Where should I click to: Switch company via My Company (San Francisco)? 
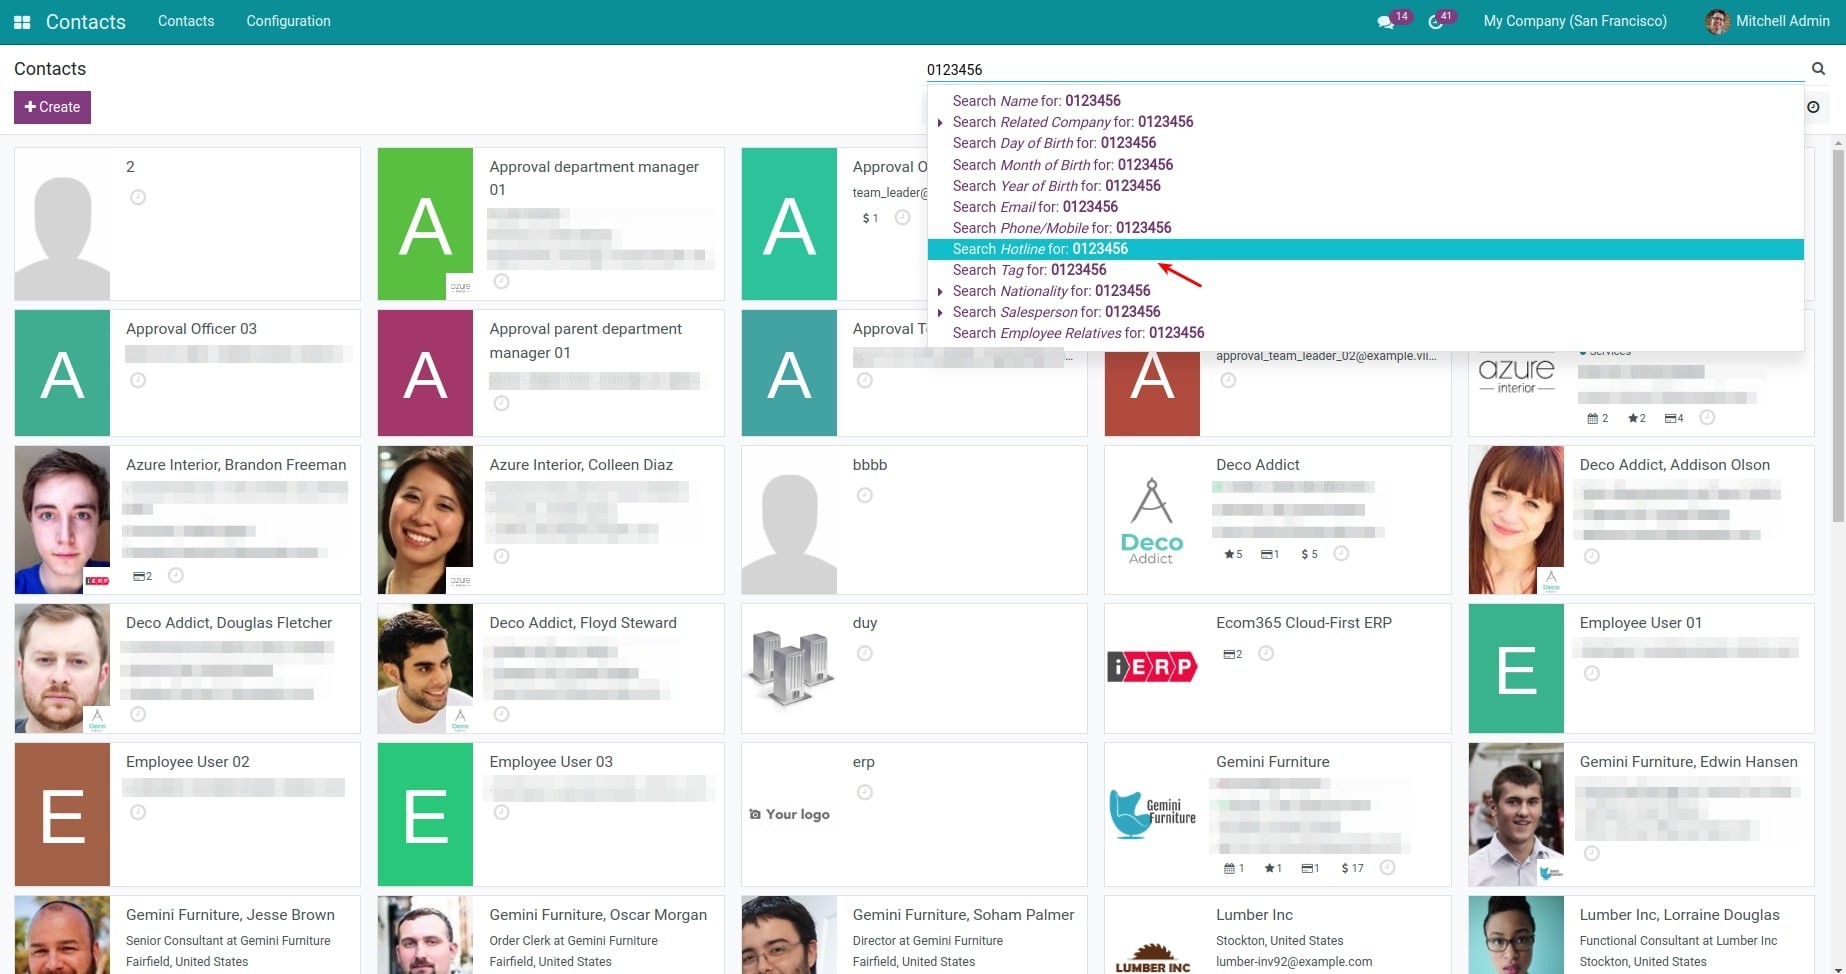click(1574, 21)
